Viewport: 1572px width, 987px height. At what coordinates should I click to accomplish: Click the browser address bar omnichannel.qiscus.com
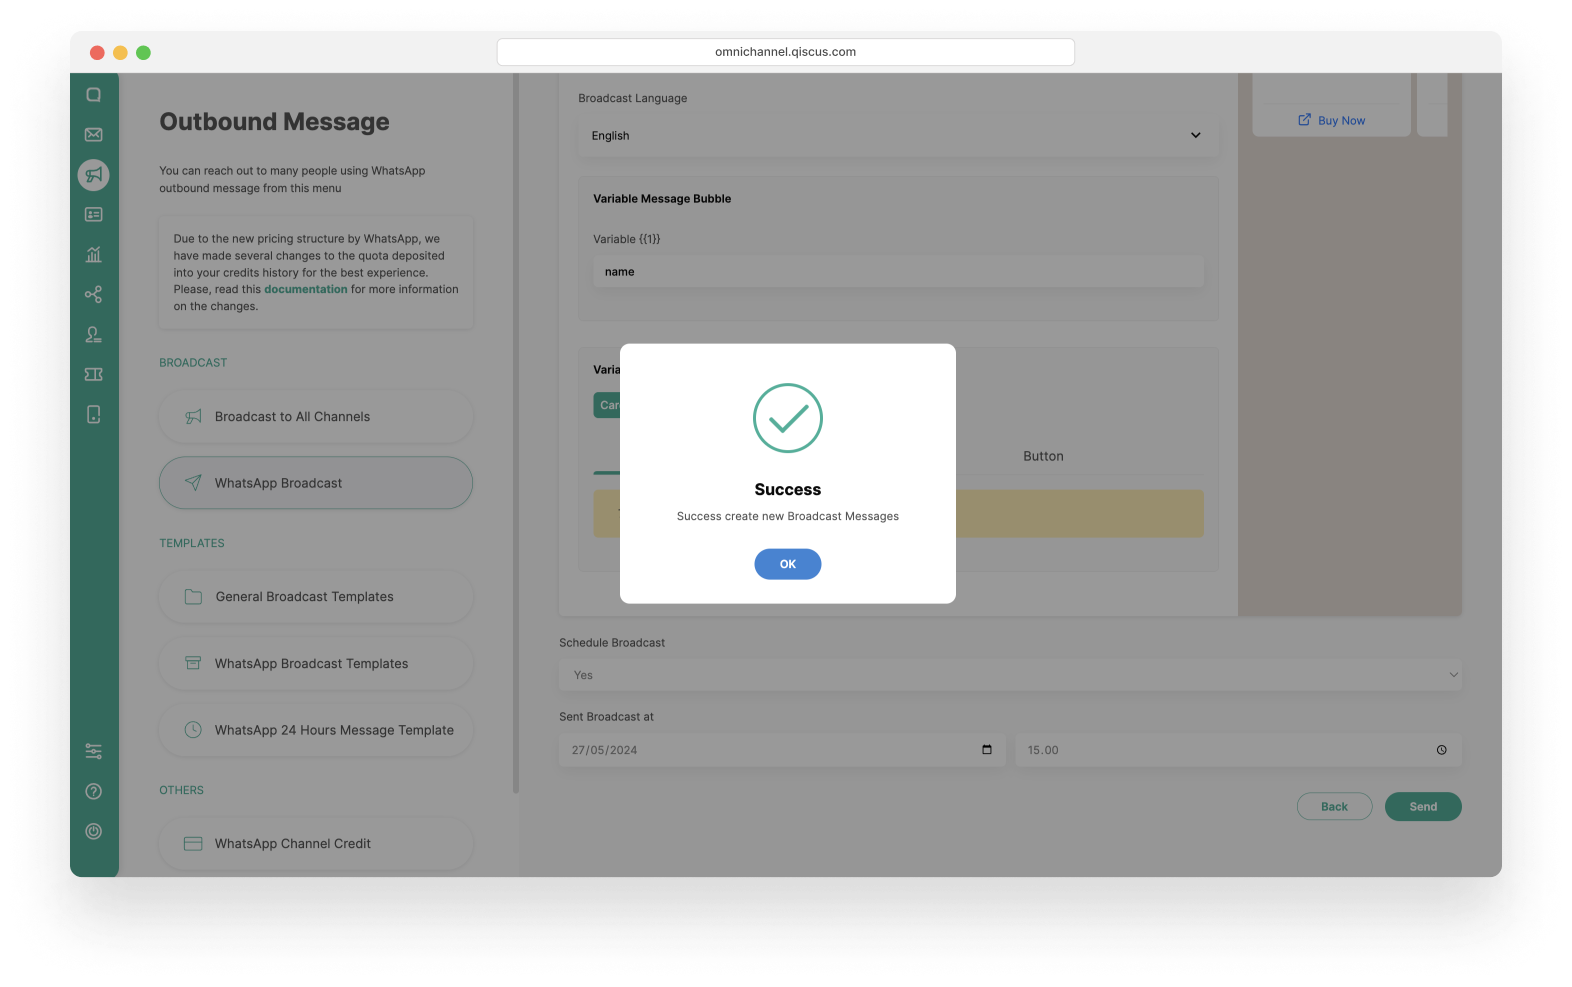point(785,52)
